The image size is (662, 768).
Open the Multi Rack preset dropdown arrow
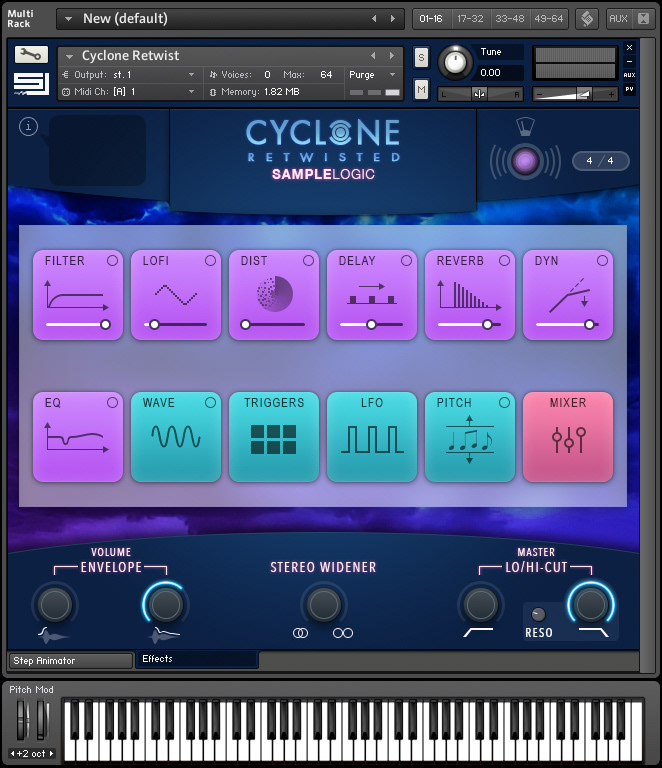coord(69,19)
